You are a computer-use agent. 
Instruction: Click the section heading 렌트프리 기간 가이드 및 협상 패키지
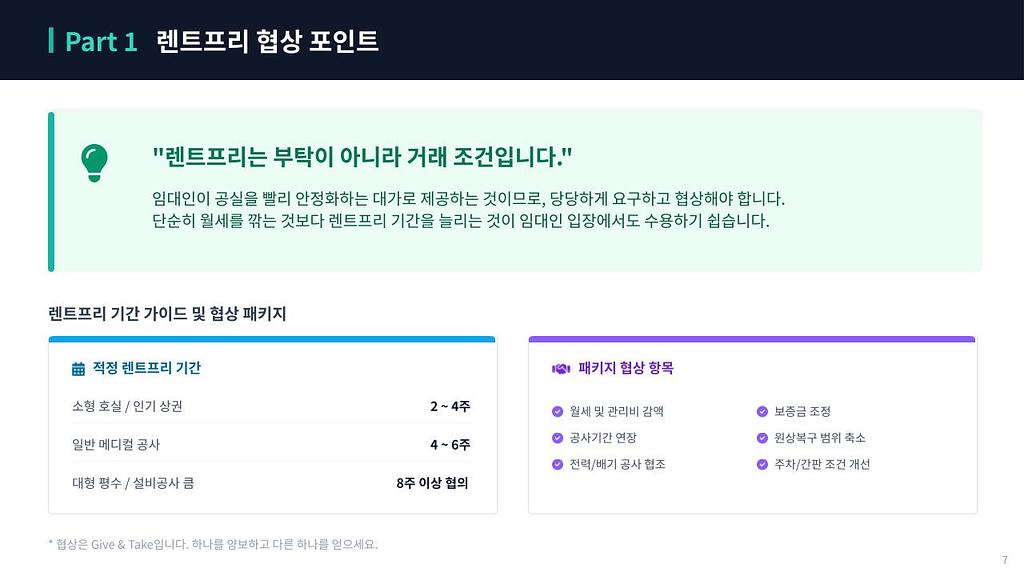coord(167,314)
